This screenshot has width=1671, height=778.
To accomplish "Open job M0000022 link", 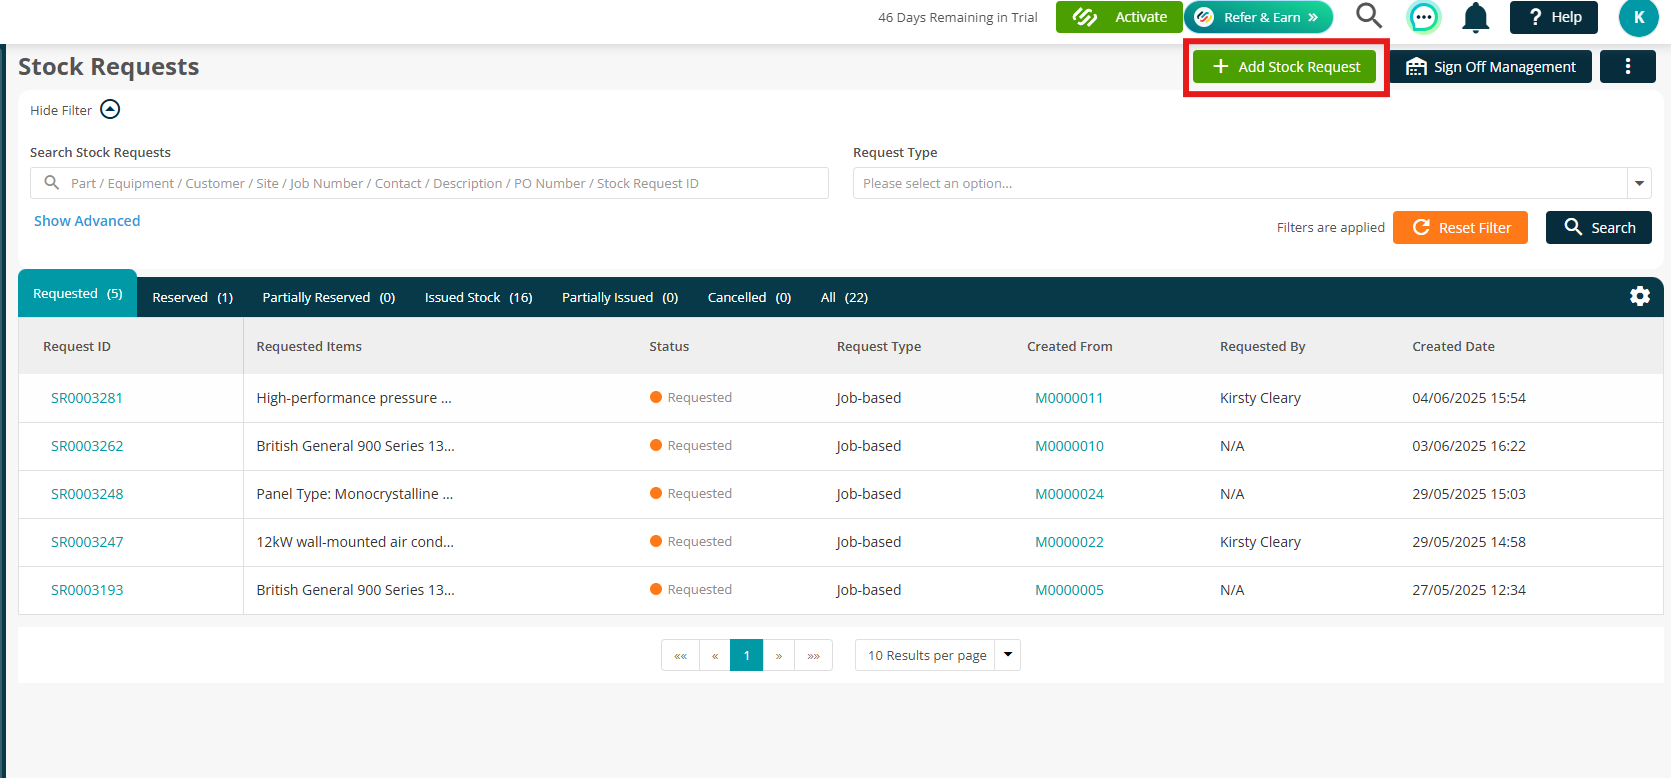I will [1069, 542].
